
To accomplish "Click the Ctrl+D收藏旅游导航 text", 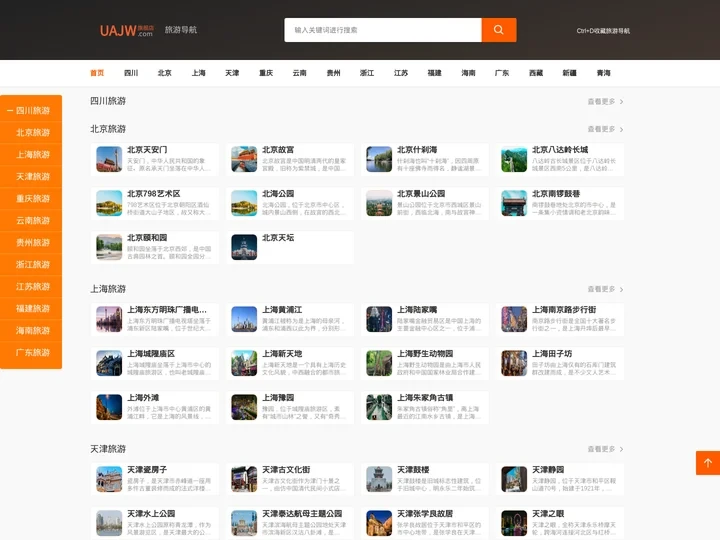I will (603, 31).
